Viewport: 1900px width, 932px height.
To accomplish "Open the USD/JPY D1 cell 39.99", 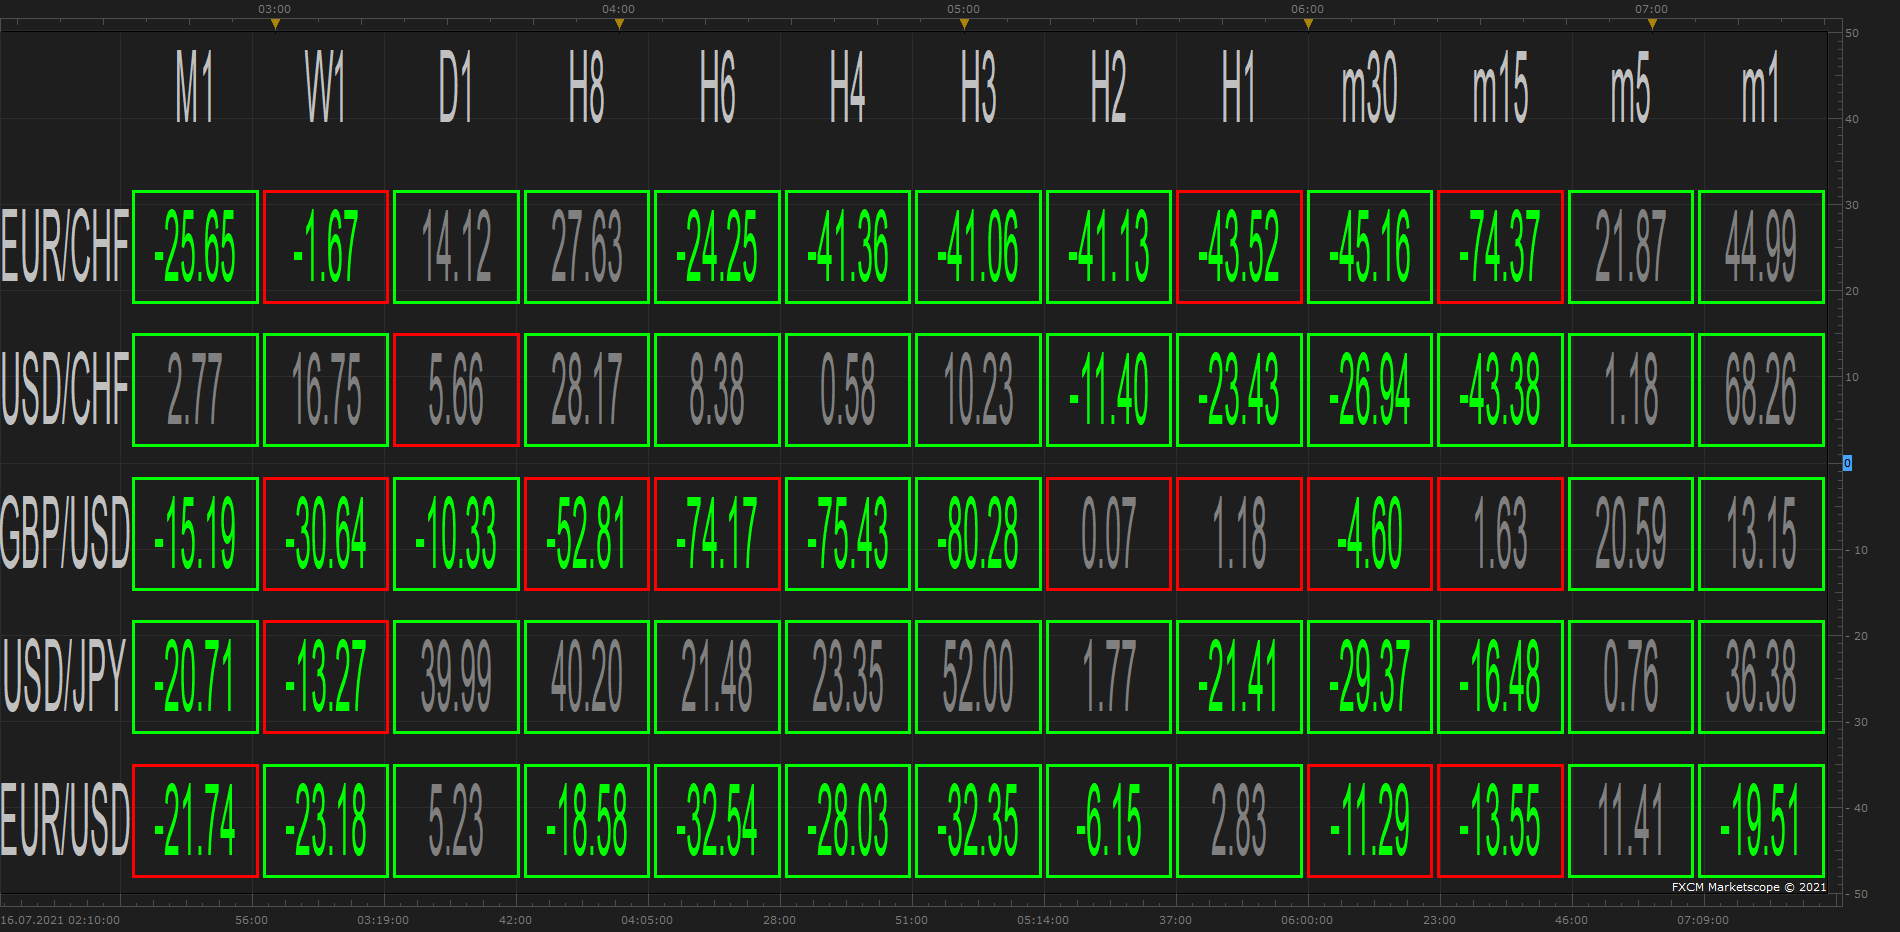I will pyautogui.click(x=456, y=677).
